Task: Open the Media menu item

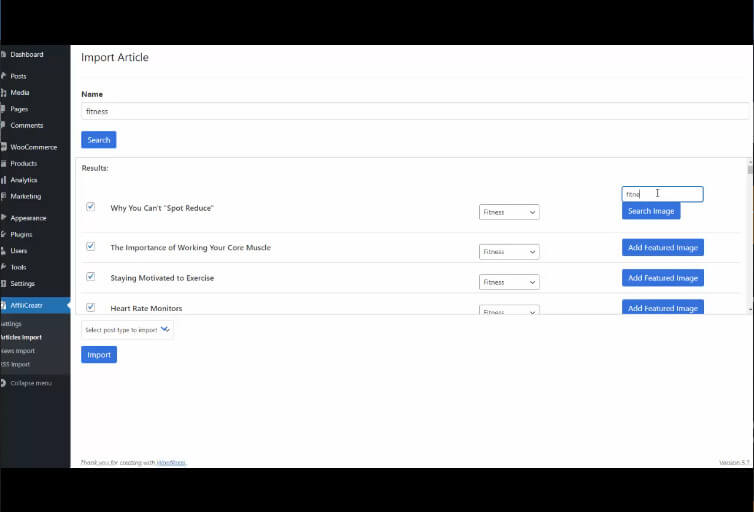Action: (x=20, y=92)
